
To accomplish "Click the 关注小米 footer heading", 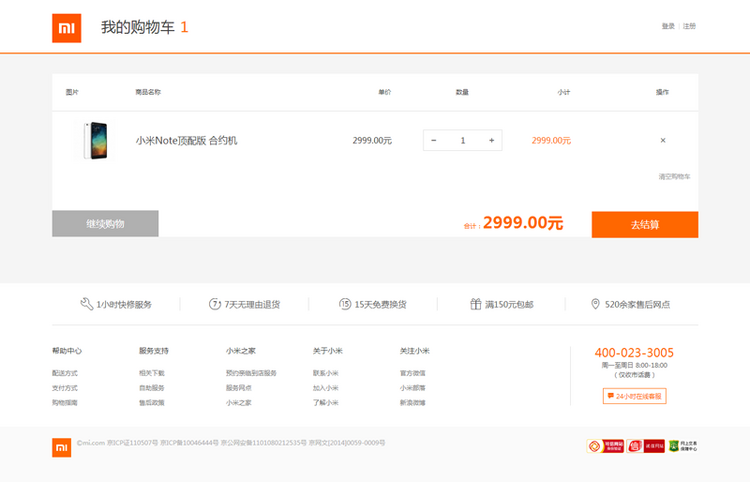I will tap(415, 351).
